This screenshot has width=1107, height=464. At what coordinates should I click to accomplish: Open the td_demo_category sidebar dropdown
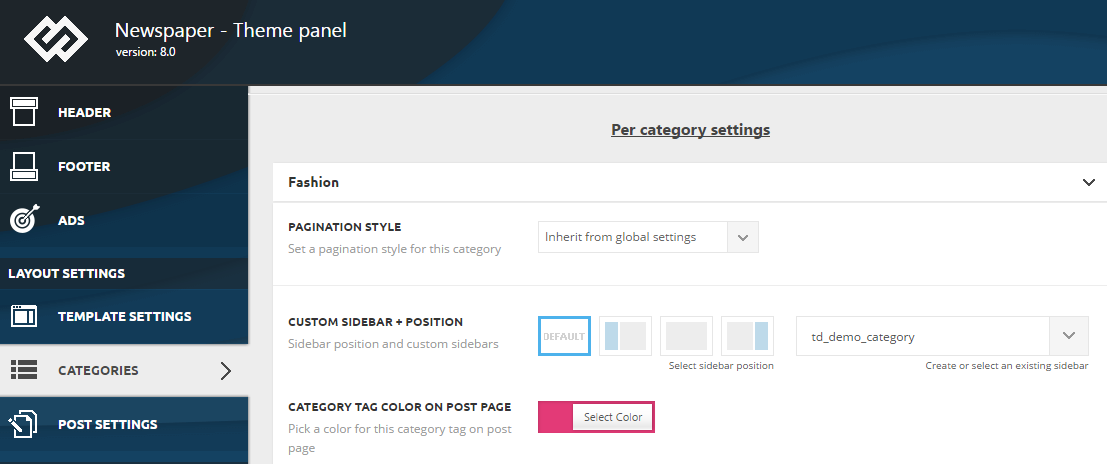(943, 336)
